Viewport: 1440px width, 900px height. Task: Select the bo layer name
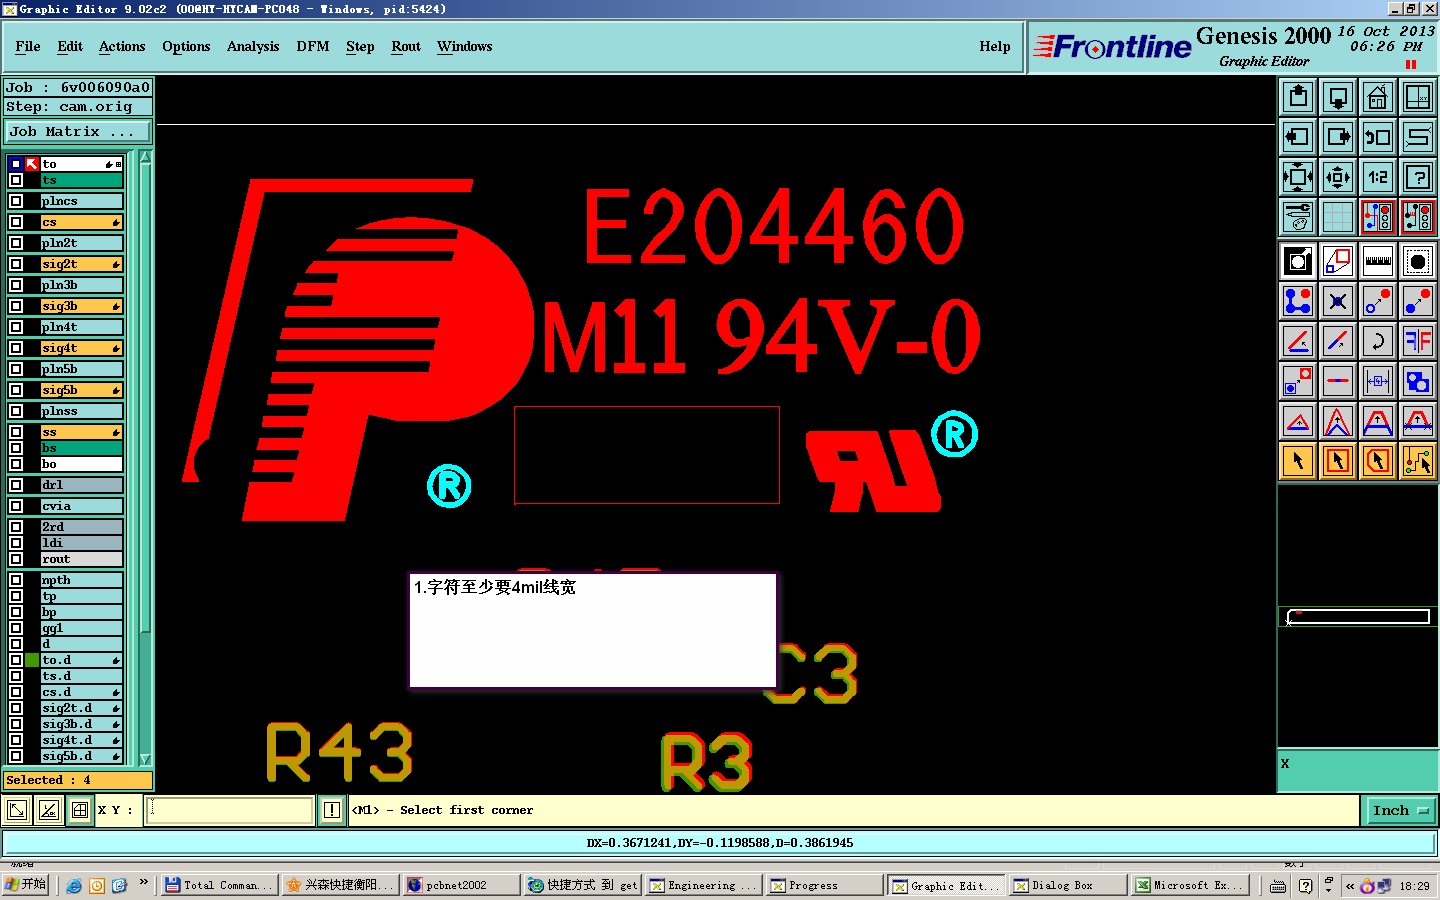(x=82, y=464)
